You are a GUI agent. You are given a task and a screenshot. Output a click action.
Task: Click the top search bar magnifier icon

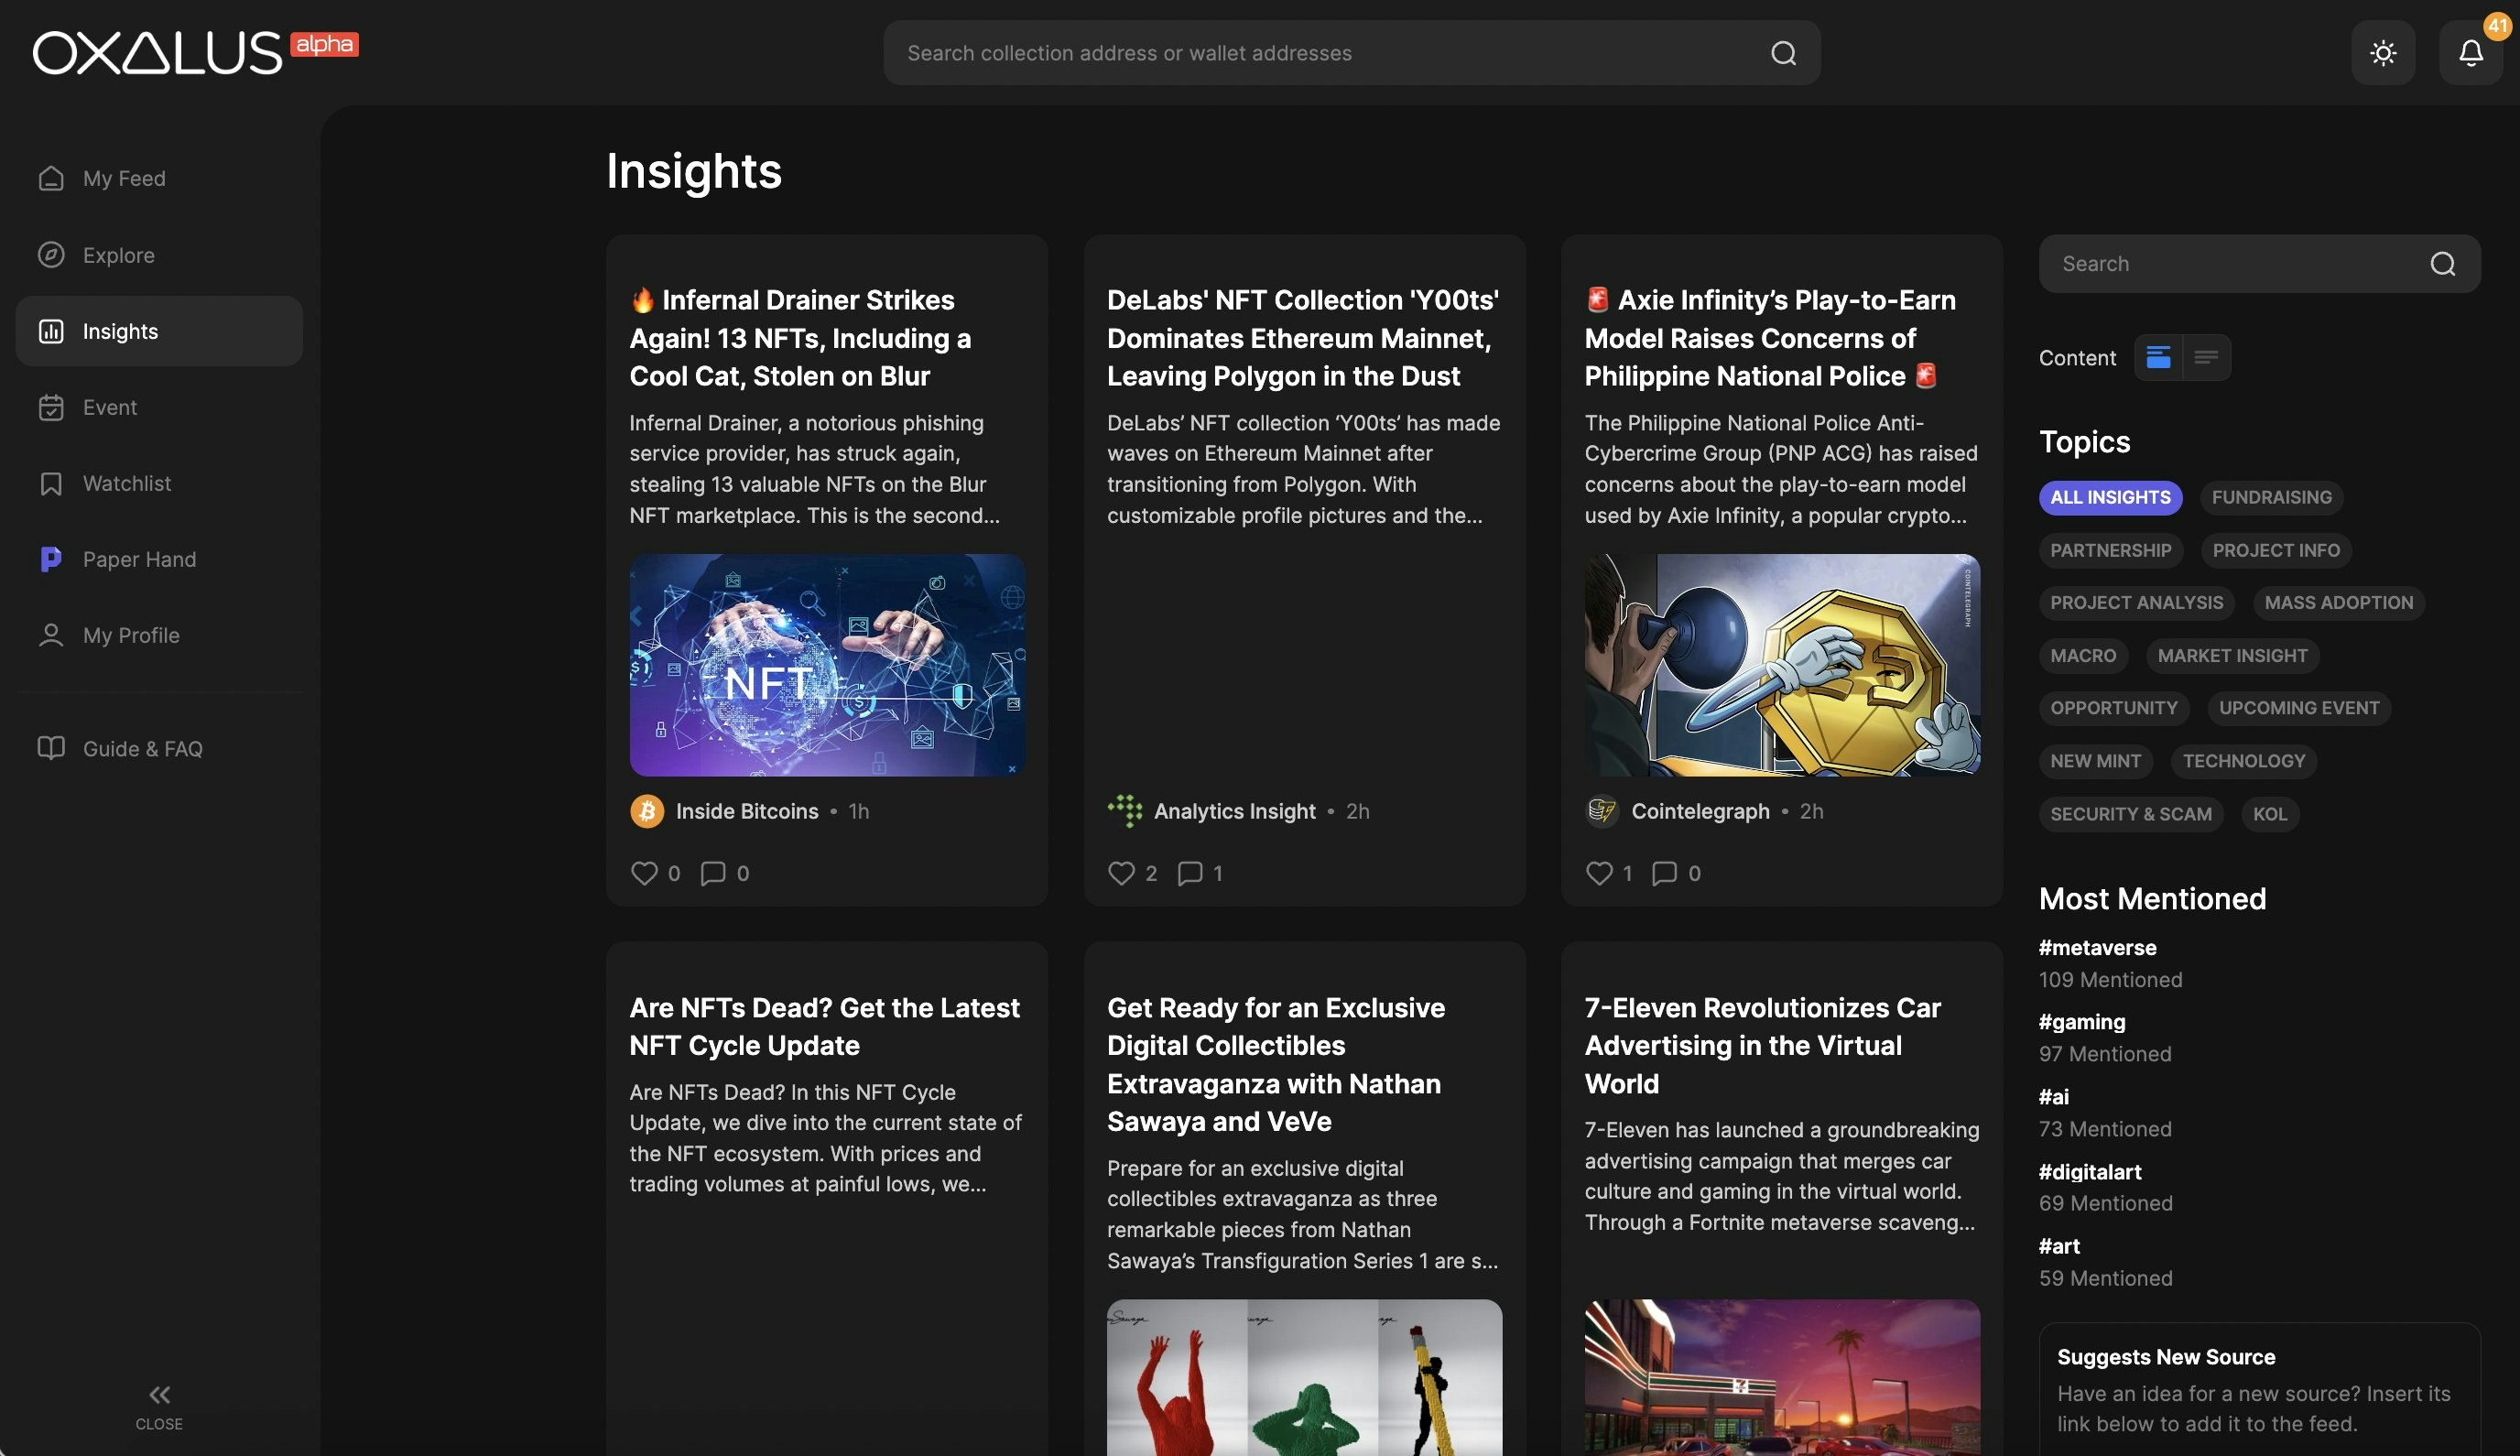(x=1783, y=53)
